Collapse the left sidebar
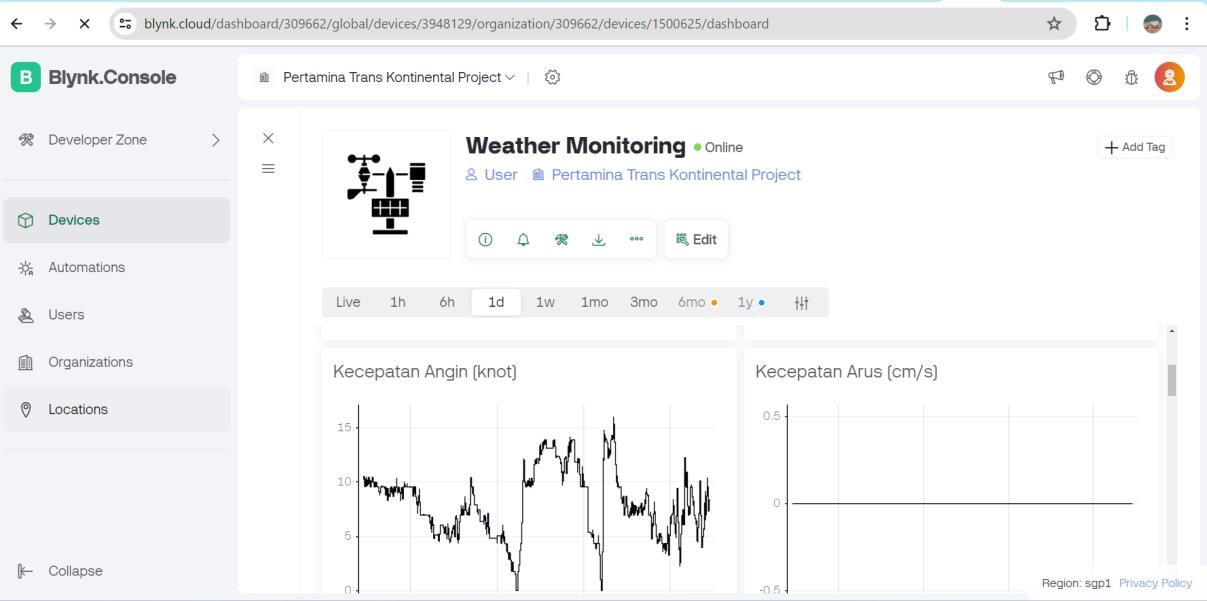The height and width of the screenshot is (601, 1207). tap(75, 571)
